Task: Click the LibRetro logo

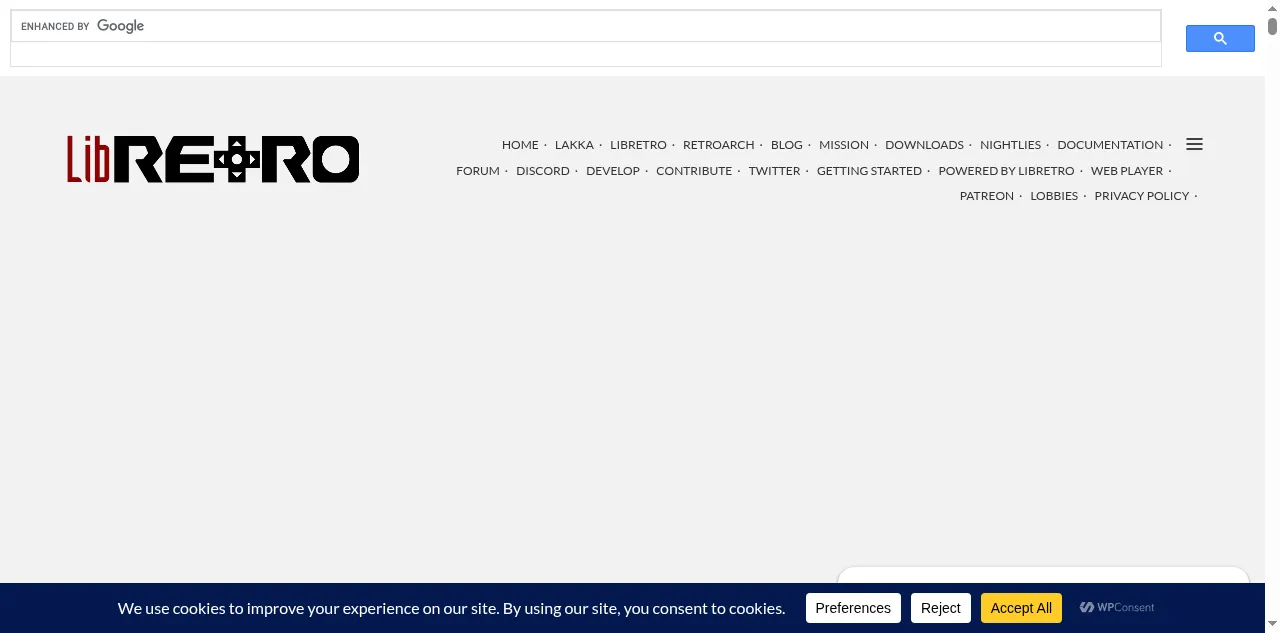Action: pos(213,159)
